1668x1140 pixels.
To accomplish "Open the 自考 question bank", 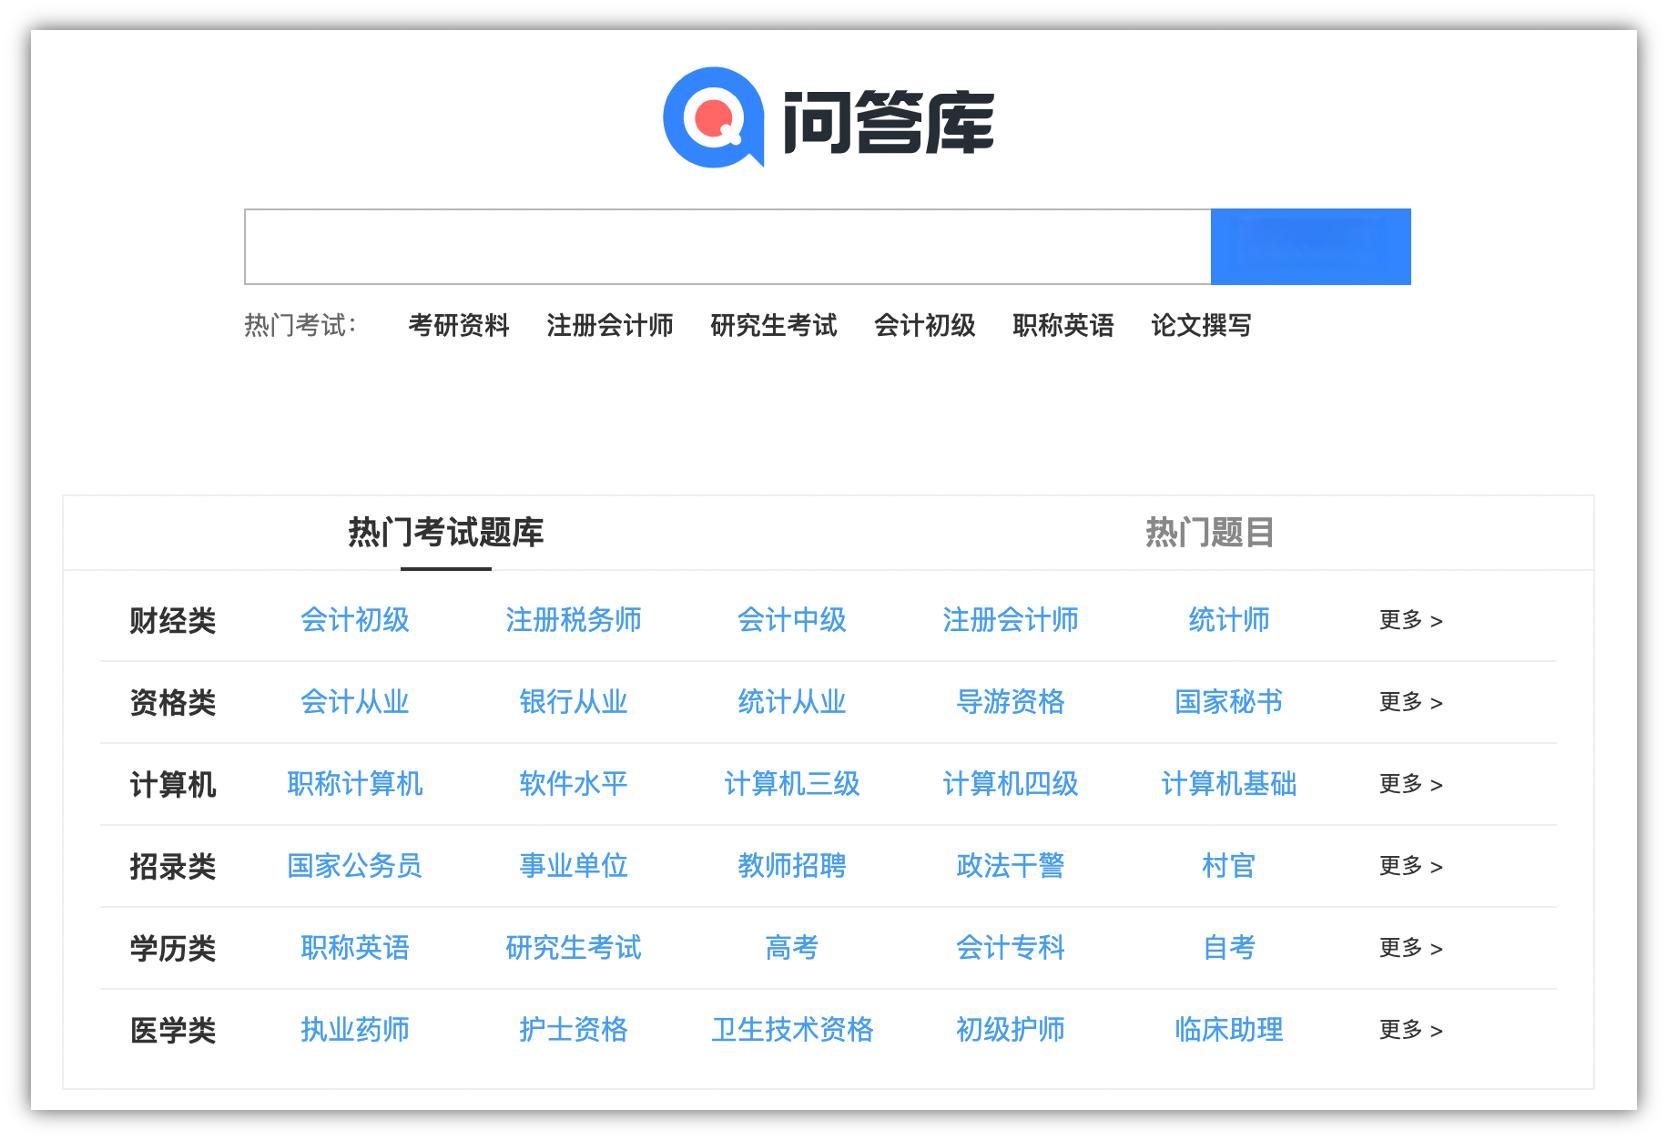I will pos(1229,948).
